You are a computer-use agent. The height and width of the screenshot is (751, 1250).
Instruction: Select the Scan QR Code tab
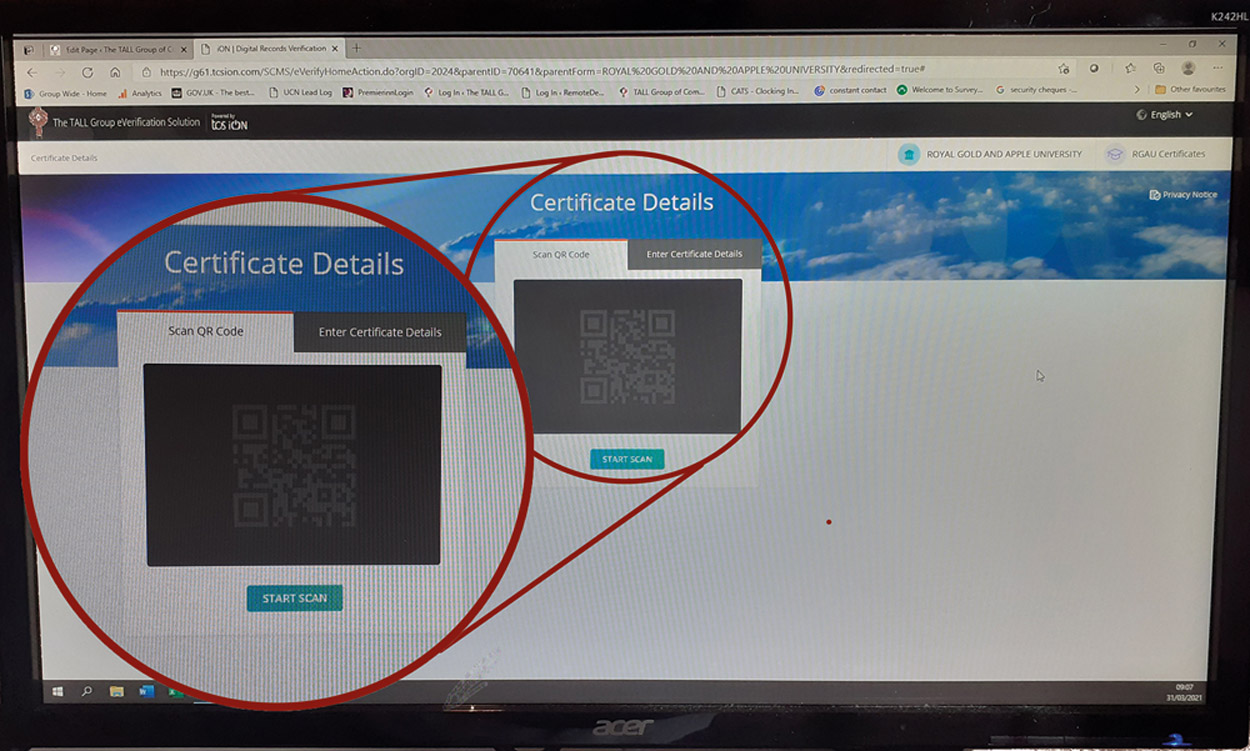point(560,255)
